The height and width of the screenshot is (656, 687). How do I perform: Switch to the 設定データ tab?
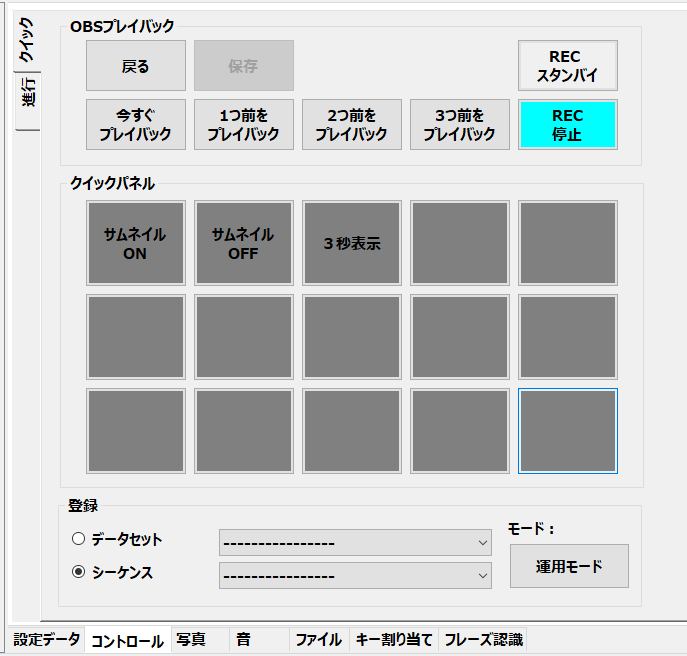coord(46,640)
